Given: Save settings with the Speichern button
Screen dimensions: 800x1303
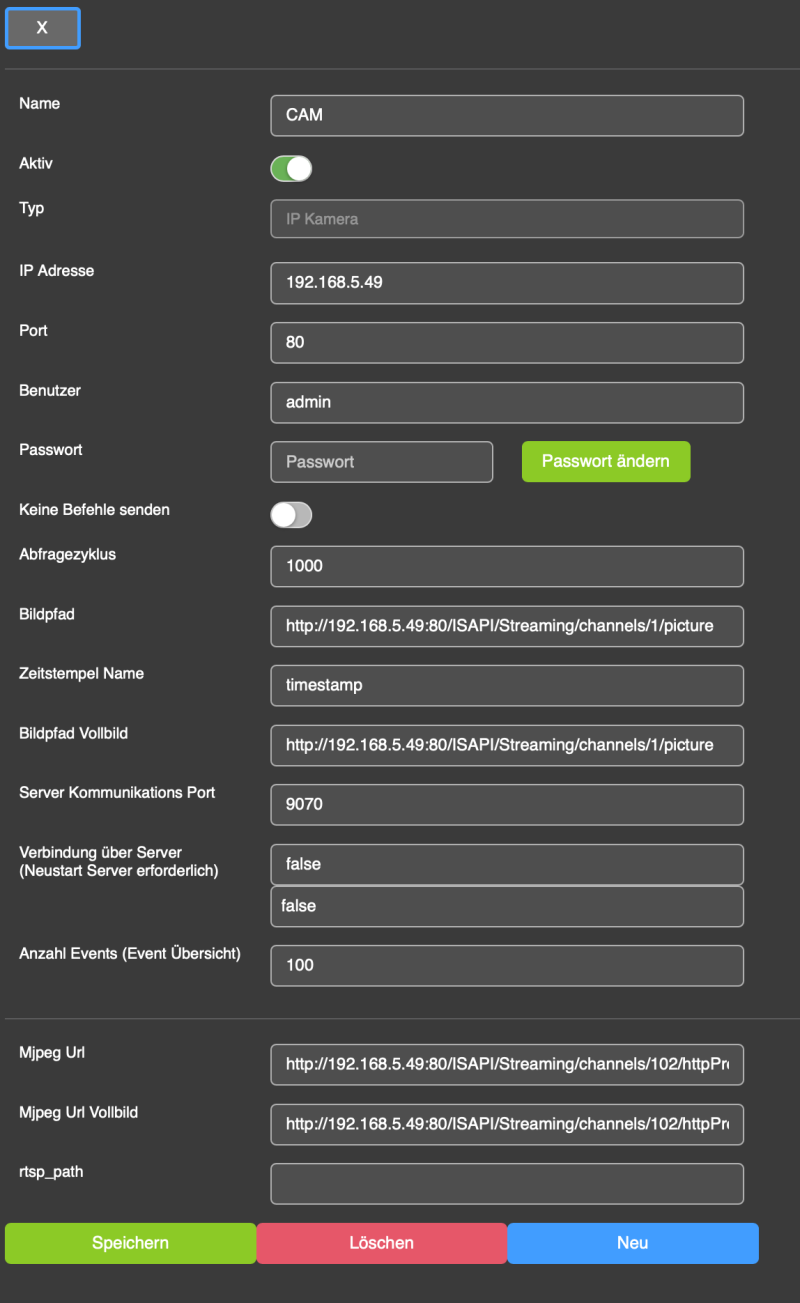Looking at the screenshot, I should click(x=130, y=1242).
